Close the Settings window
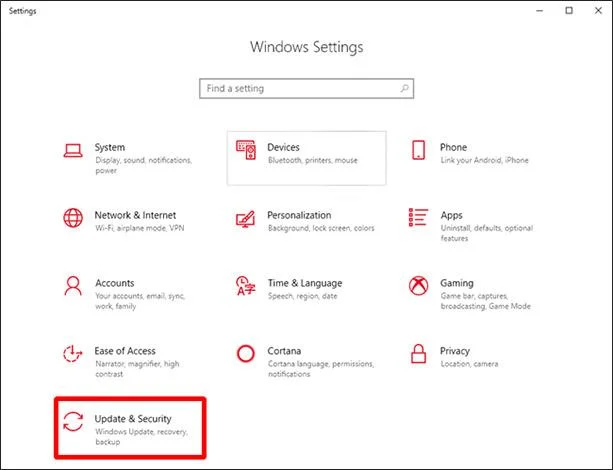Image resolution: width=613 pixels, height=470 pixels. 599,11
